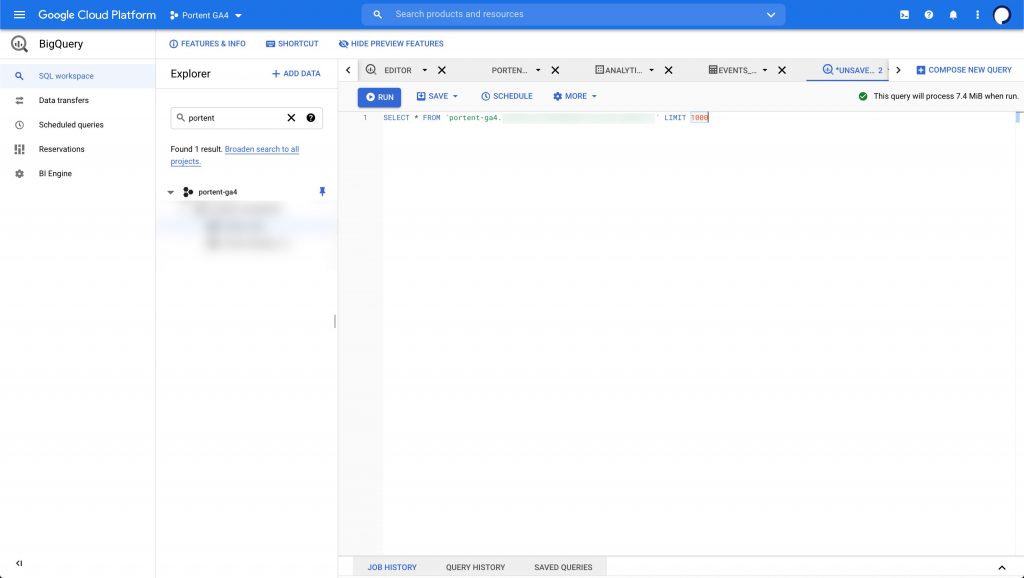
Task: Click the Search products and resources field
Action: click(573, 14)
